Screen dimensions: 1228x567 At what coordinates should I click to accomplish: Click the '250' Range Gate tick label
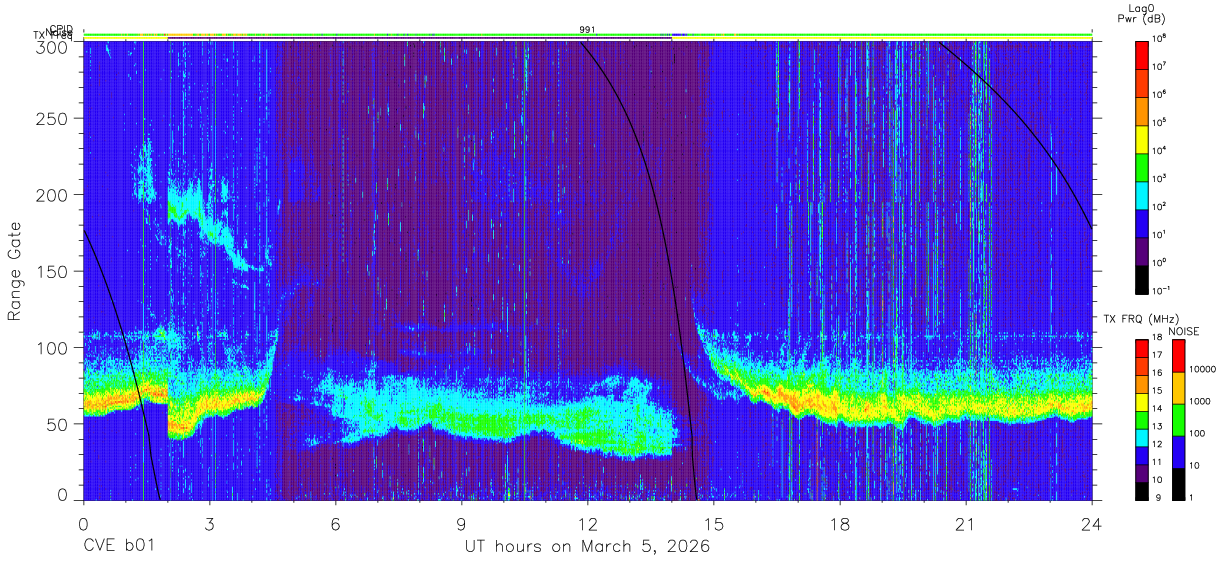coord(54,119)
